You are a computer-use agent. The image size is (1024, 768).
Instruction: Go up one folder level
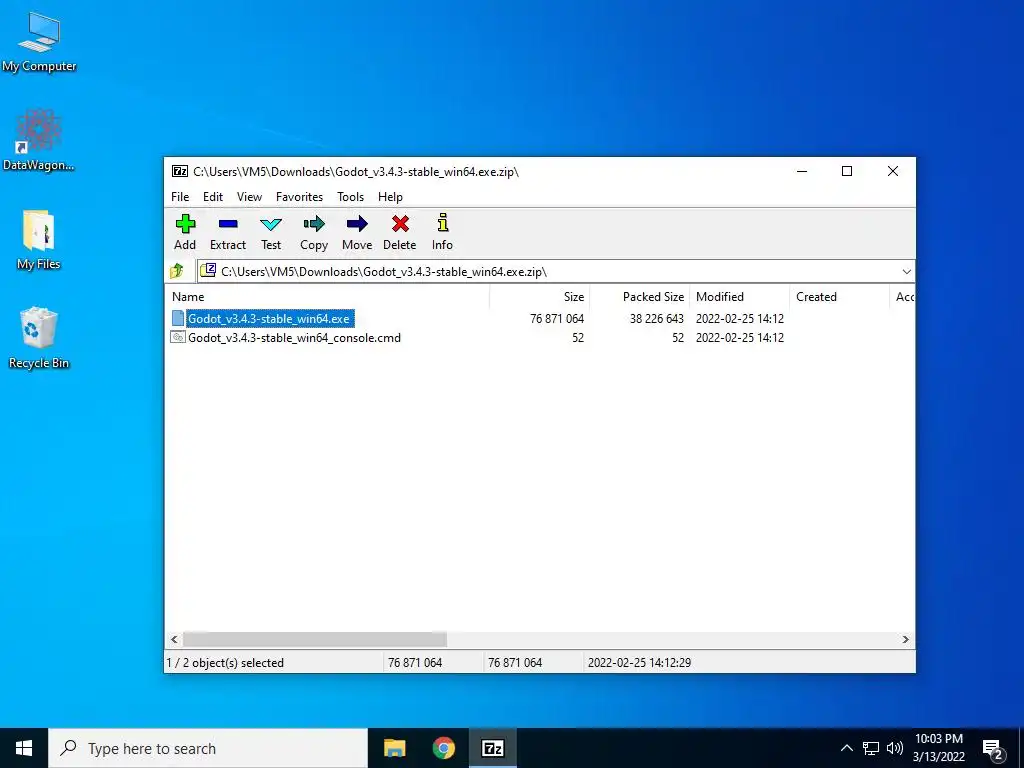point(177,270)
